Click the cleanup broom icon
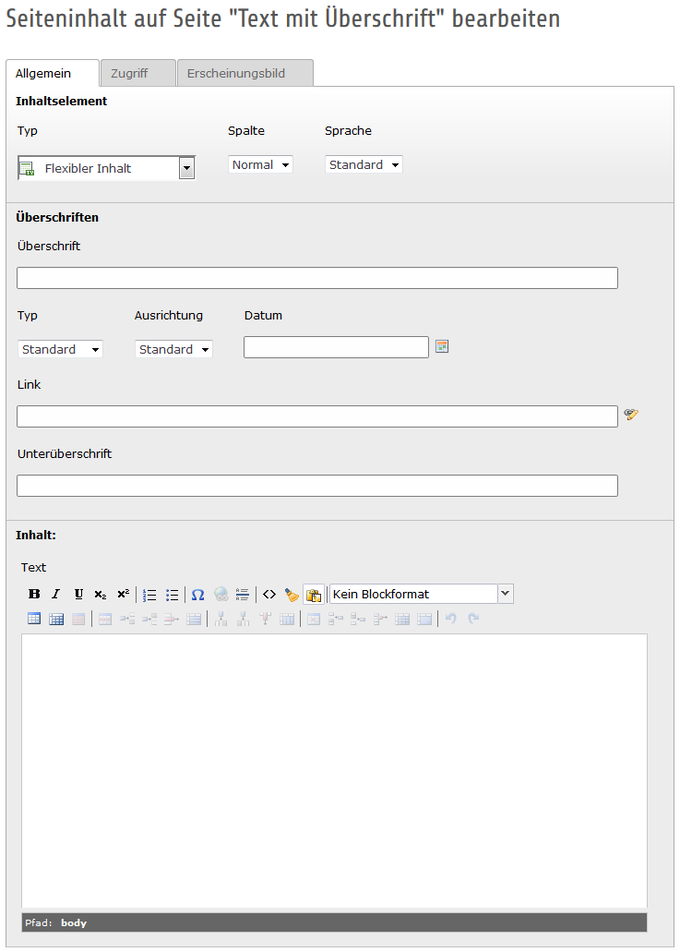The image size is (680, 952). [x=291, y=594]
